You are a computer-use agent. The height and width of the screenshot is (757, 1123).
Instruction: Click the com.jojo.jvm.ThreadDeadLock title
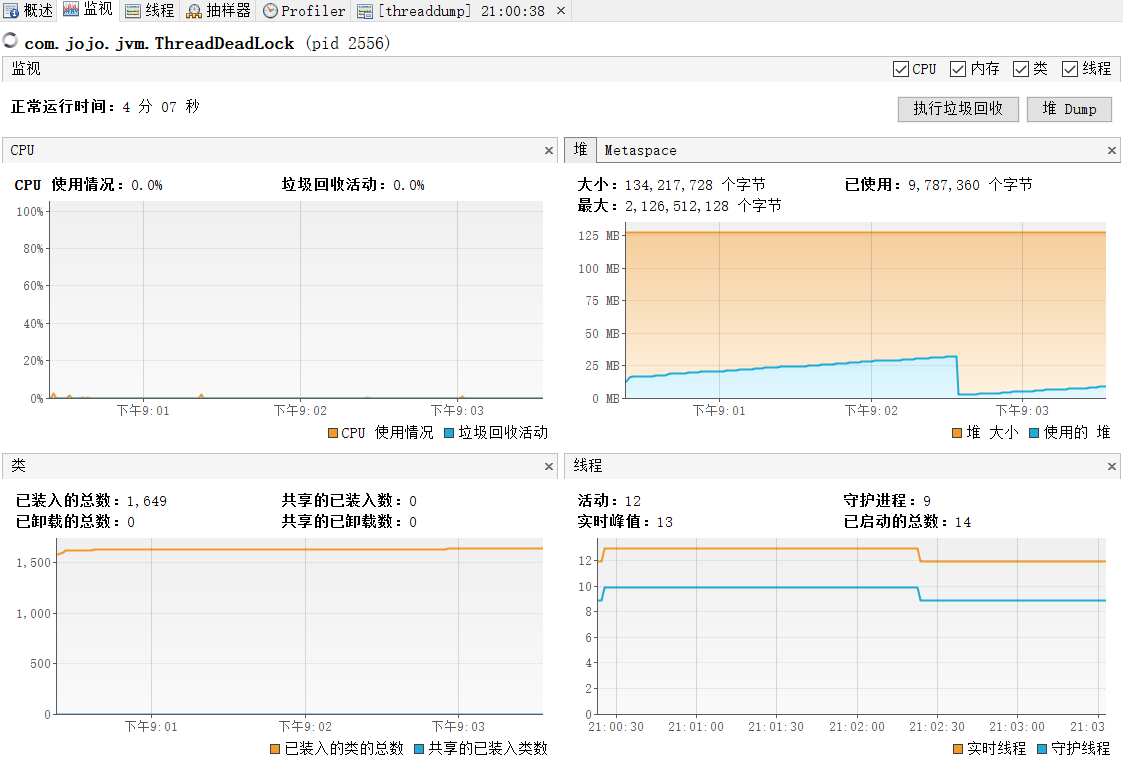[x=159, y=43]
